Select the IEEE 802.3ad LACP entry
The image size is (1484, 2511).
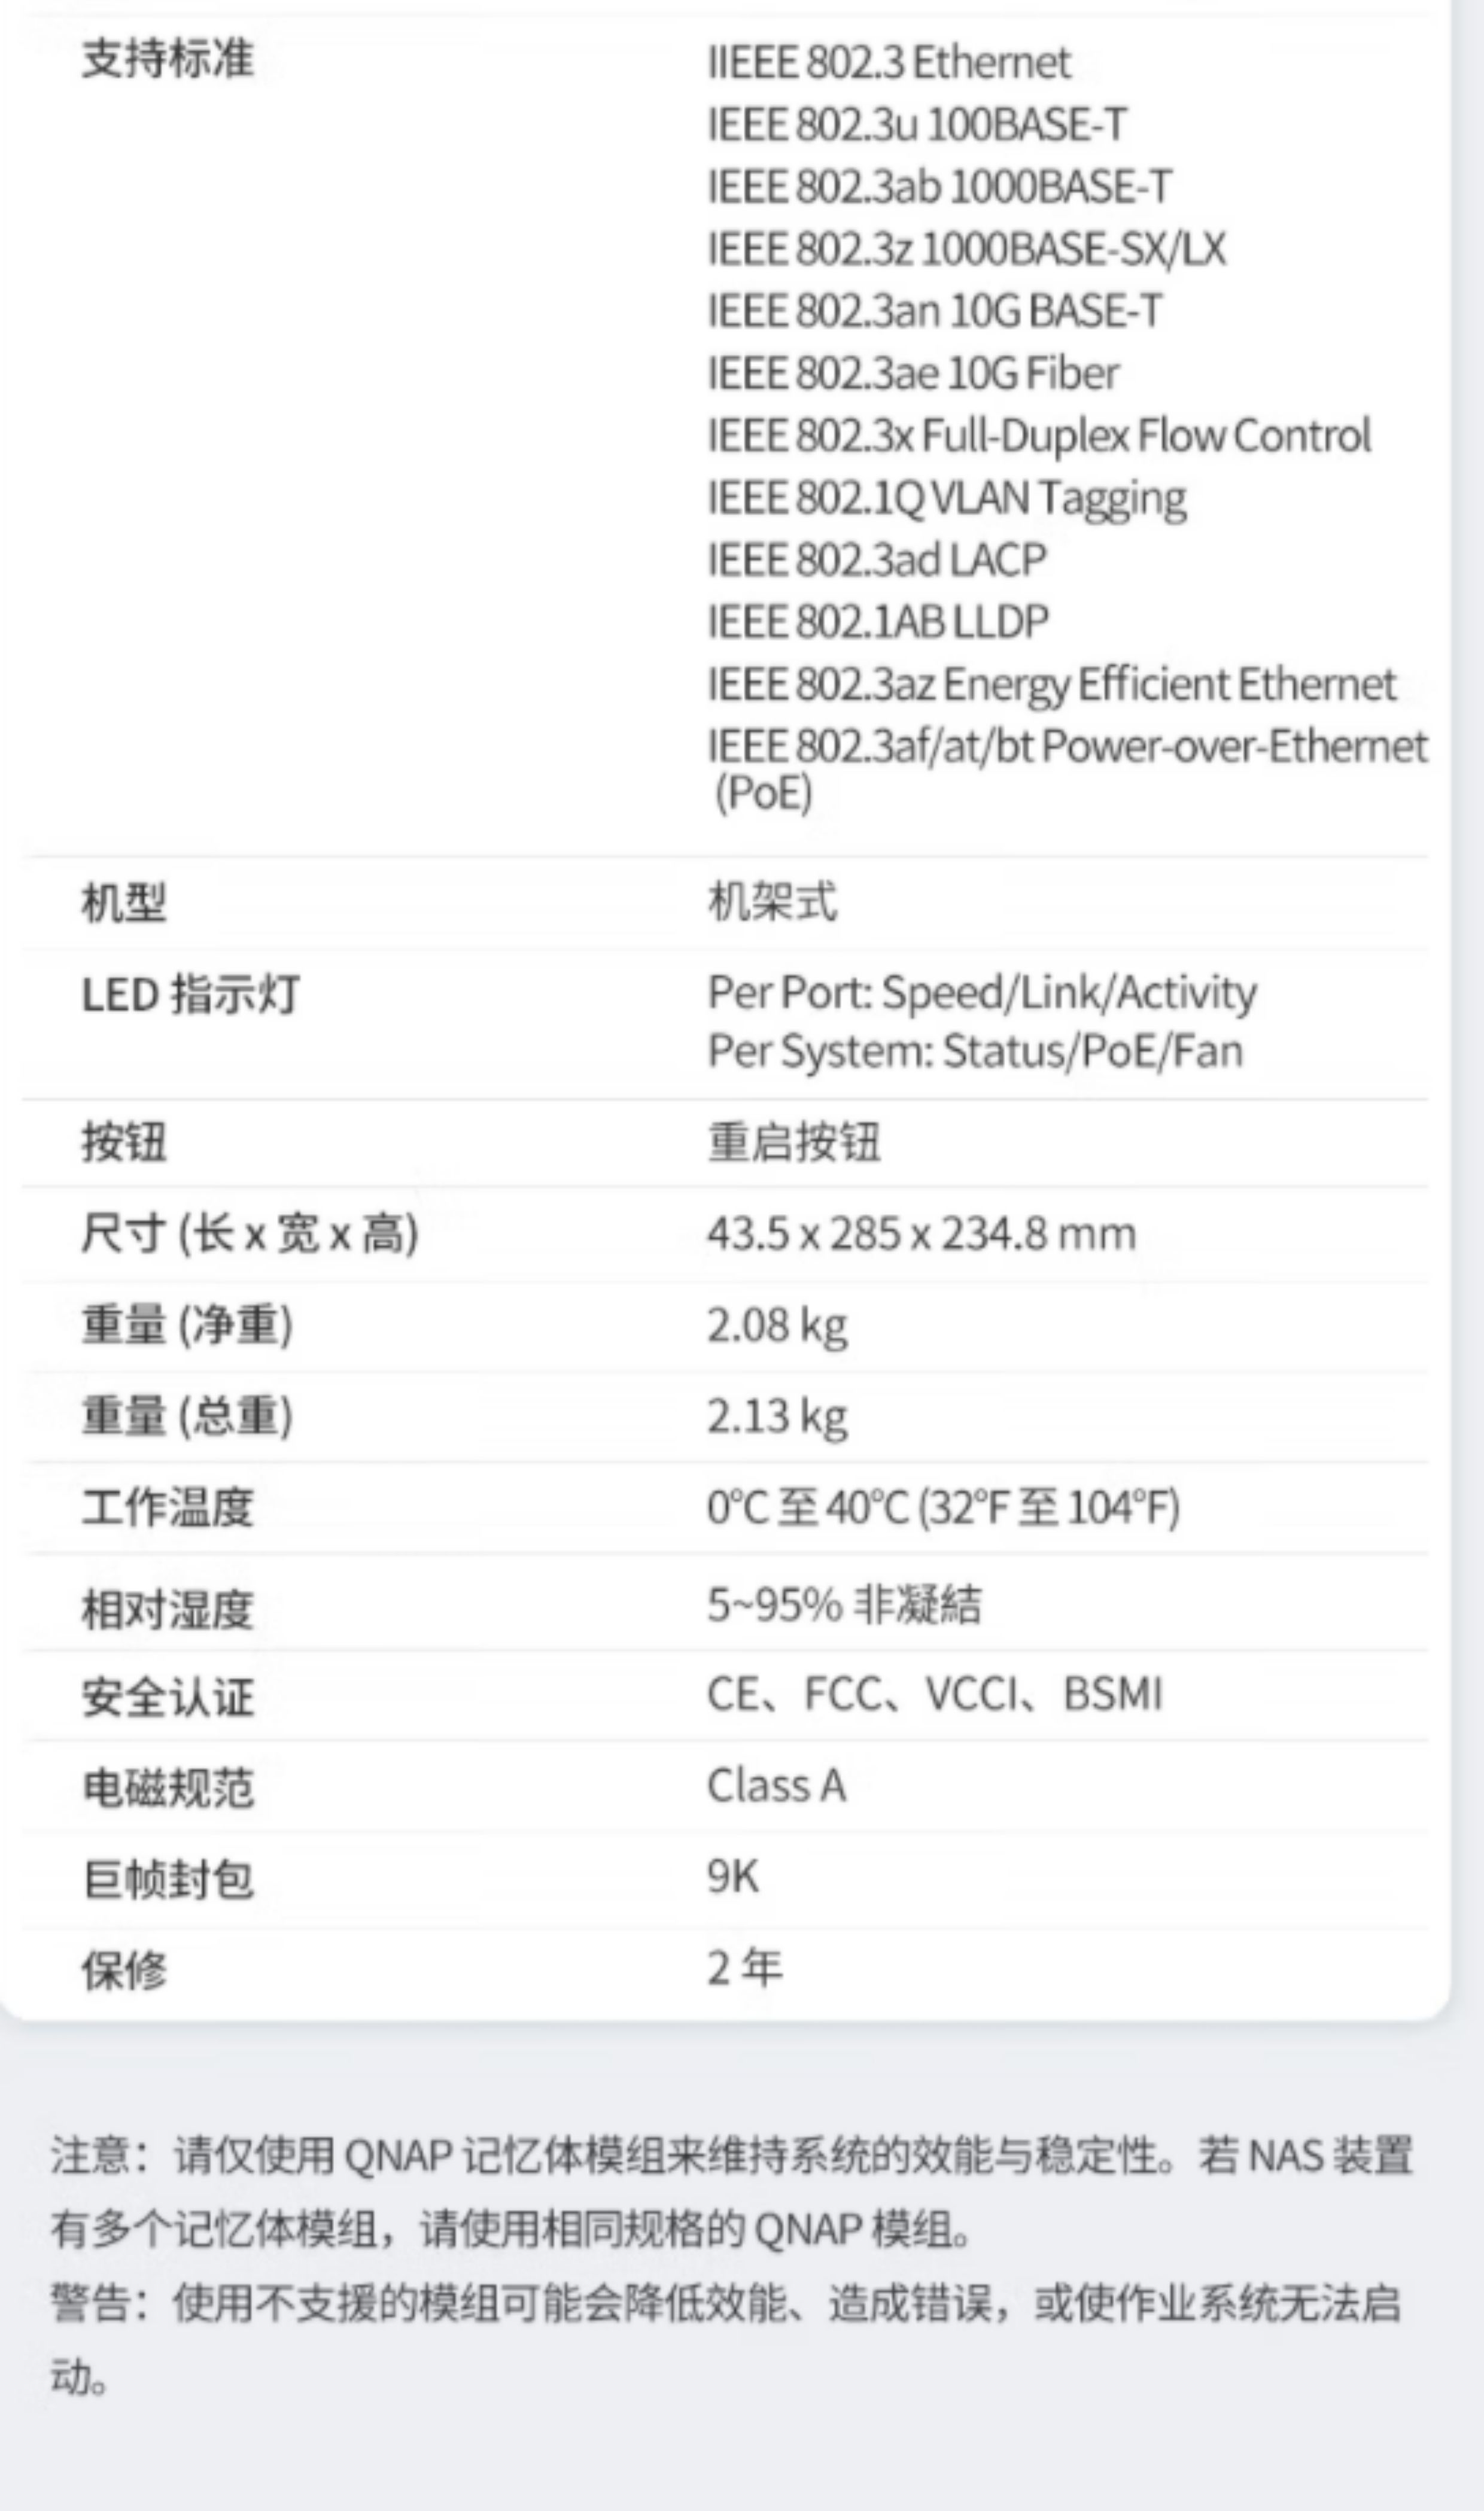tap(876, 560)
